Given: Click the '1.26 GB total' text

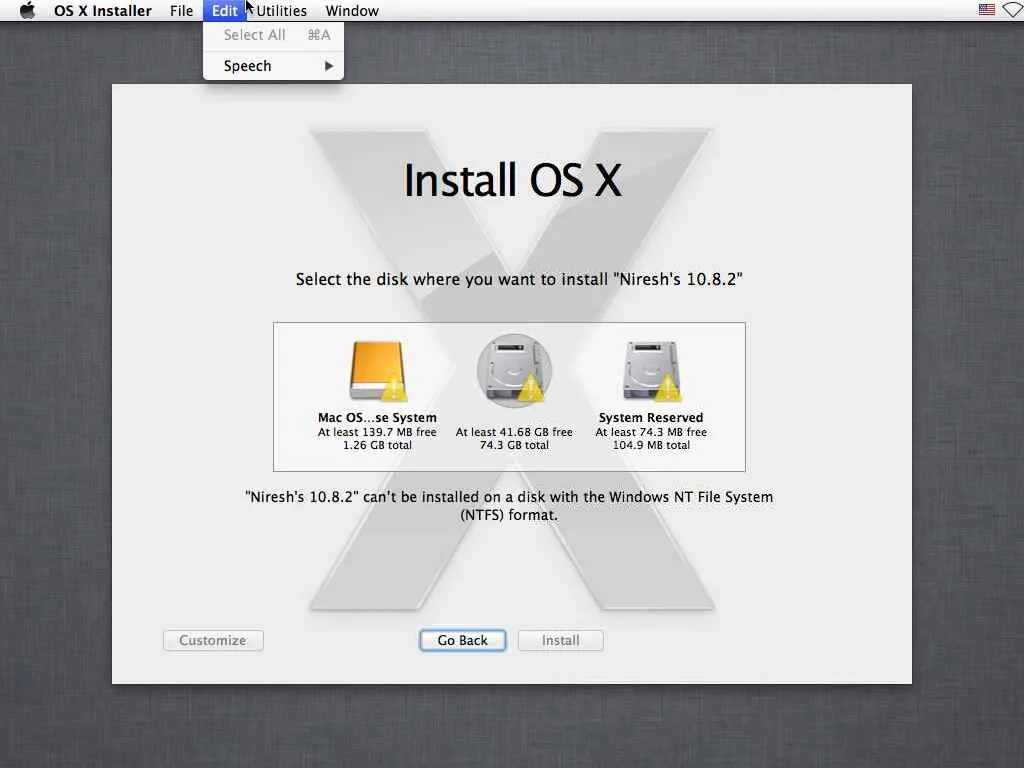Looking at the screenshot, I should point(377,445).
